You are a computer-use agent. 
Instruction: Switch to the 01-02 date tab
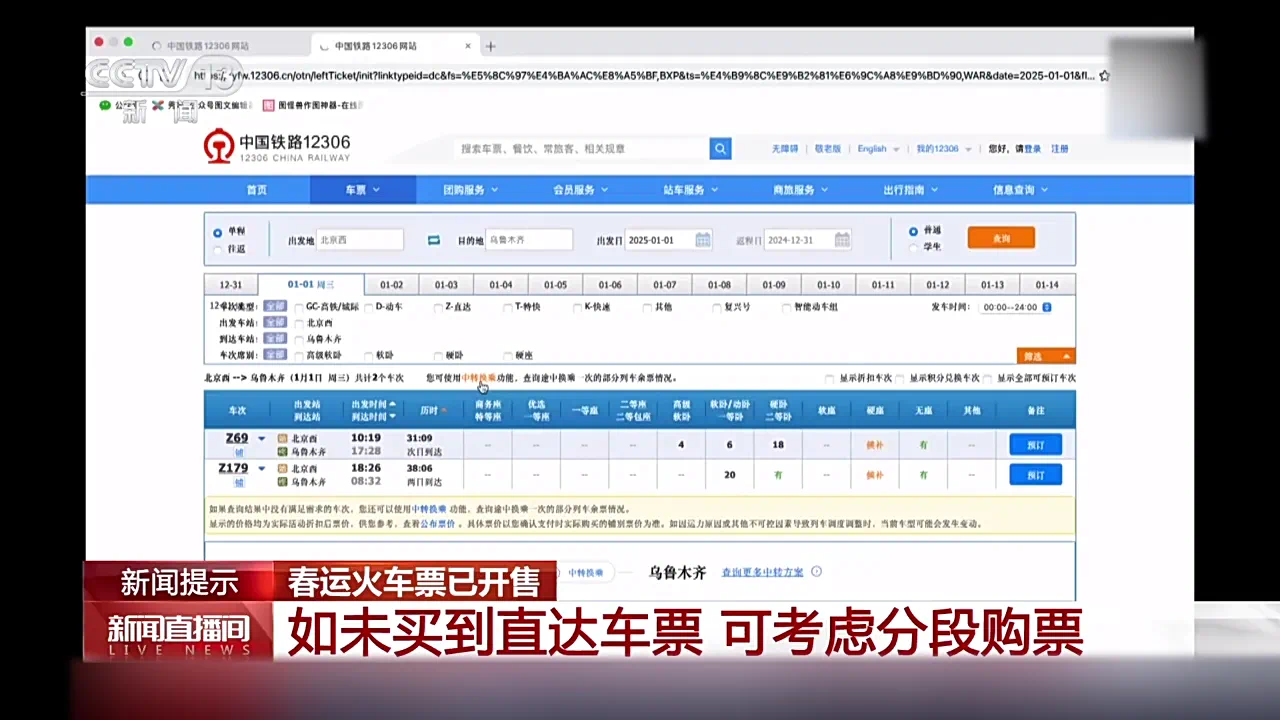click(391, 284)
